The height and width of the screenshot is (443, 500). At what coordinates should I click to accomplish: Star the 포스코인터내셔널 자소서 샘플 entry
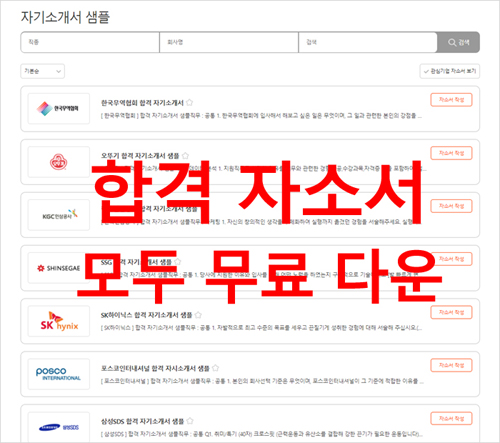coord(215,368)
